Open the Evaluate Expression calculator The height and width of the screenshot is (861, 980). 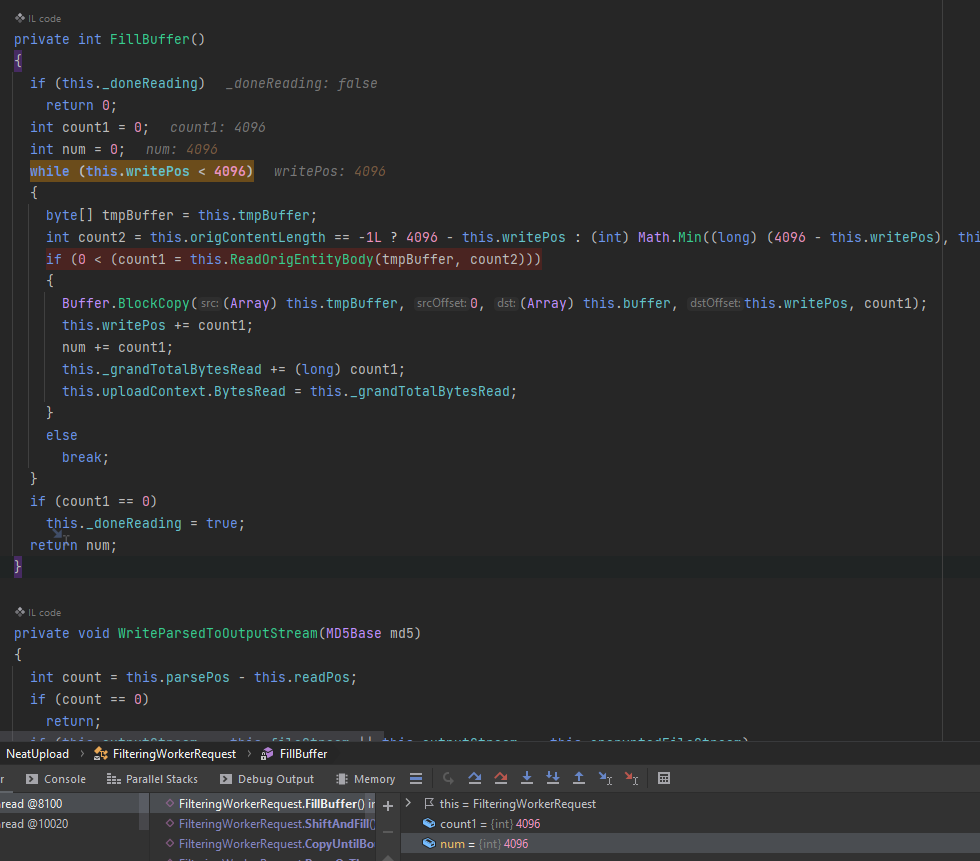pyautogui.click(x=664, y=778)
